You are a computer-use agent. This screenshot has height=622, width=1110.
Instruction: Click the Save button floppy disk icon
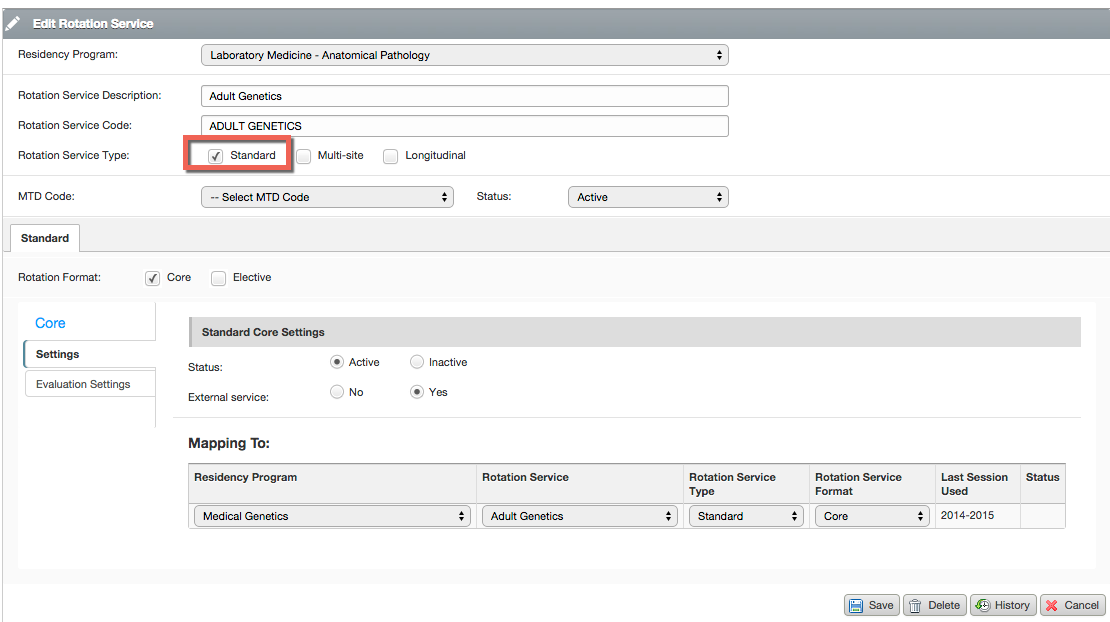click(x=856, y=605)
